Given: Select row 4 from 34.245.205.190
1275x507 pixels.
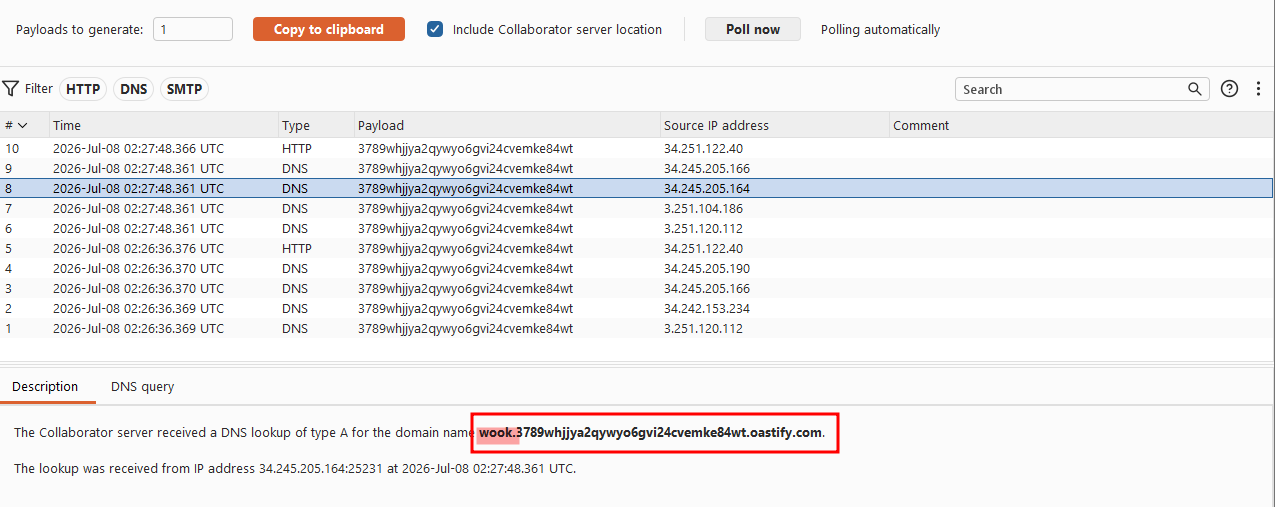Looking at the screenshot, I should click(x=637, y=268).
